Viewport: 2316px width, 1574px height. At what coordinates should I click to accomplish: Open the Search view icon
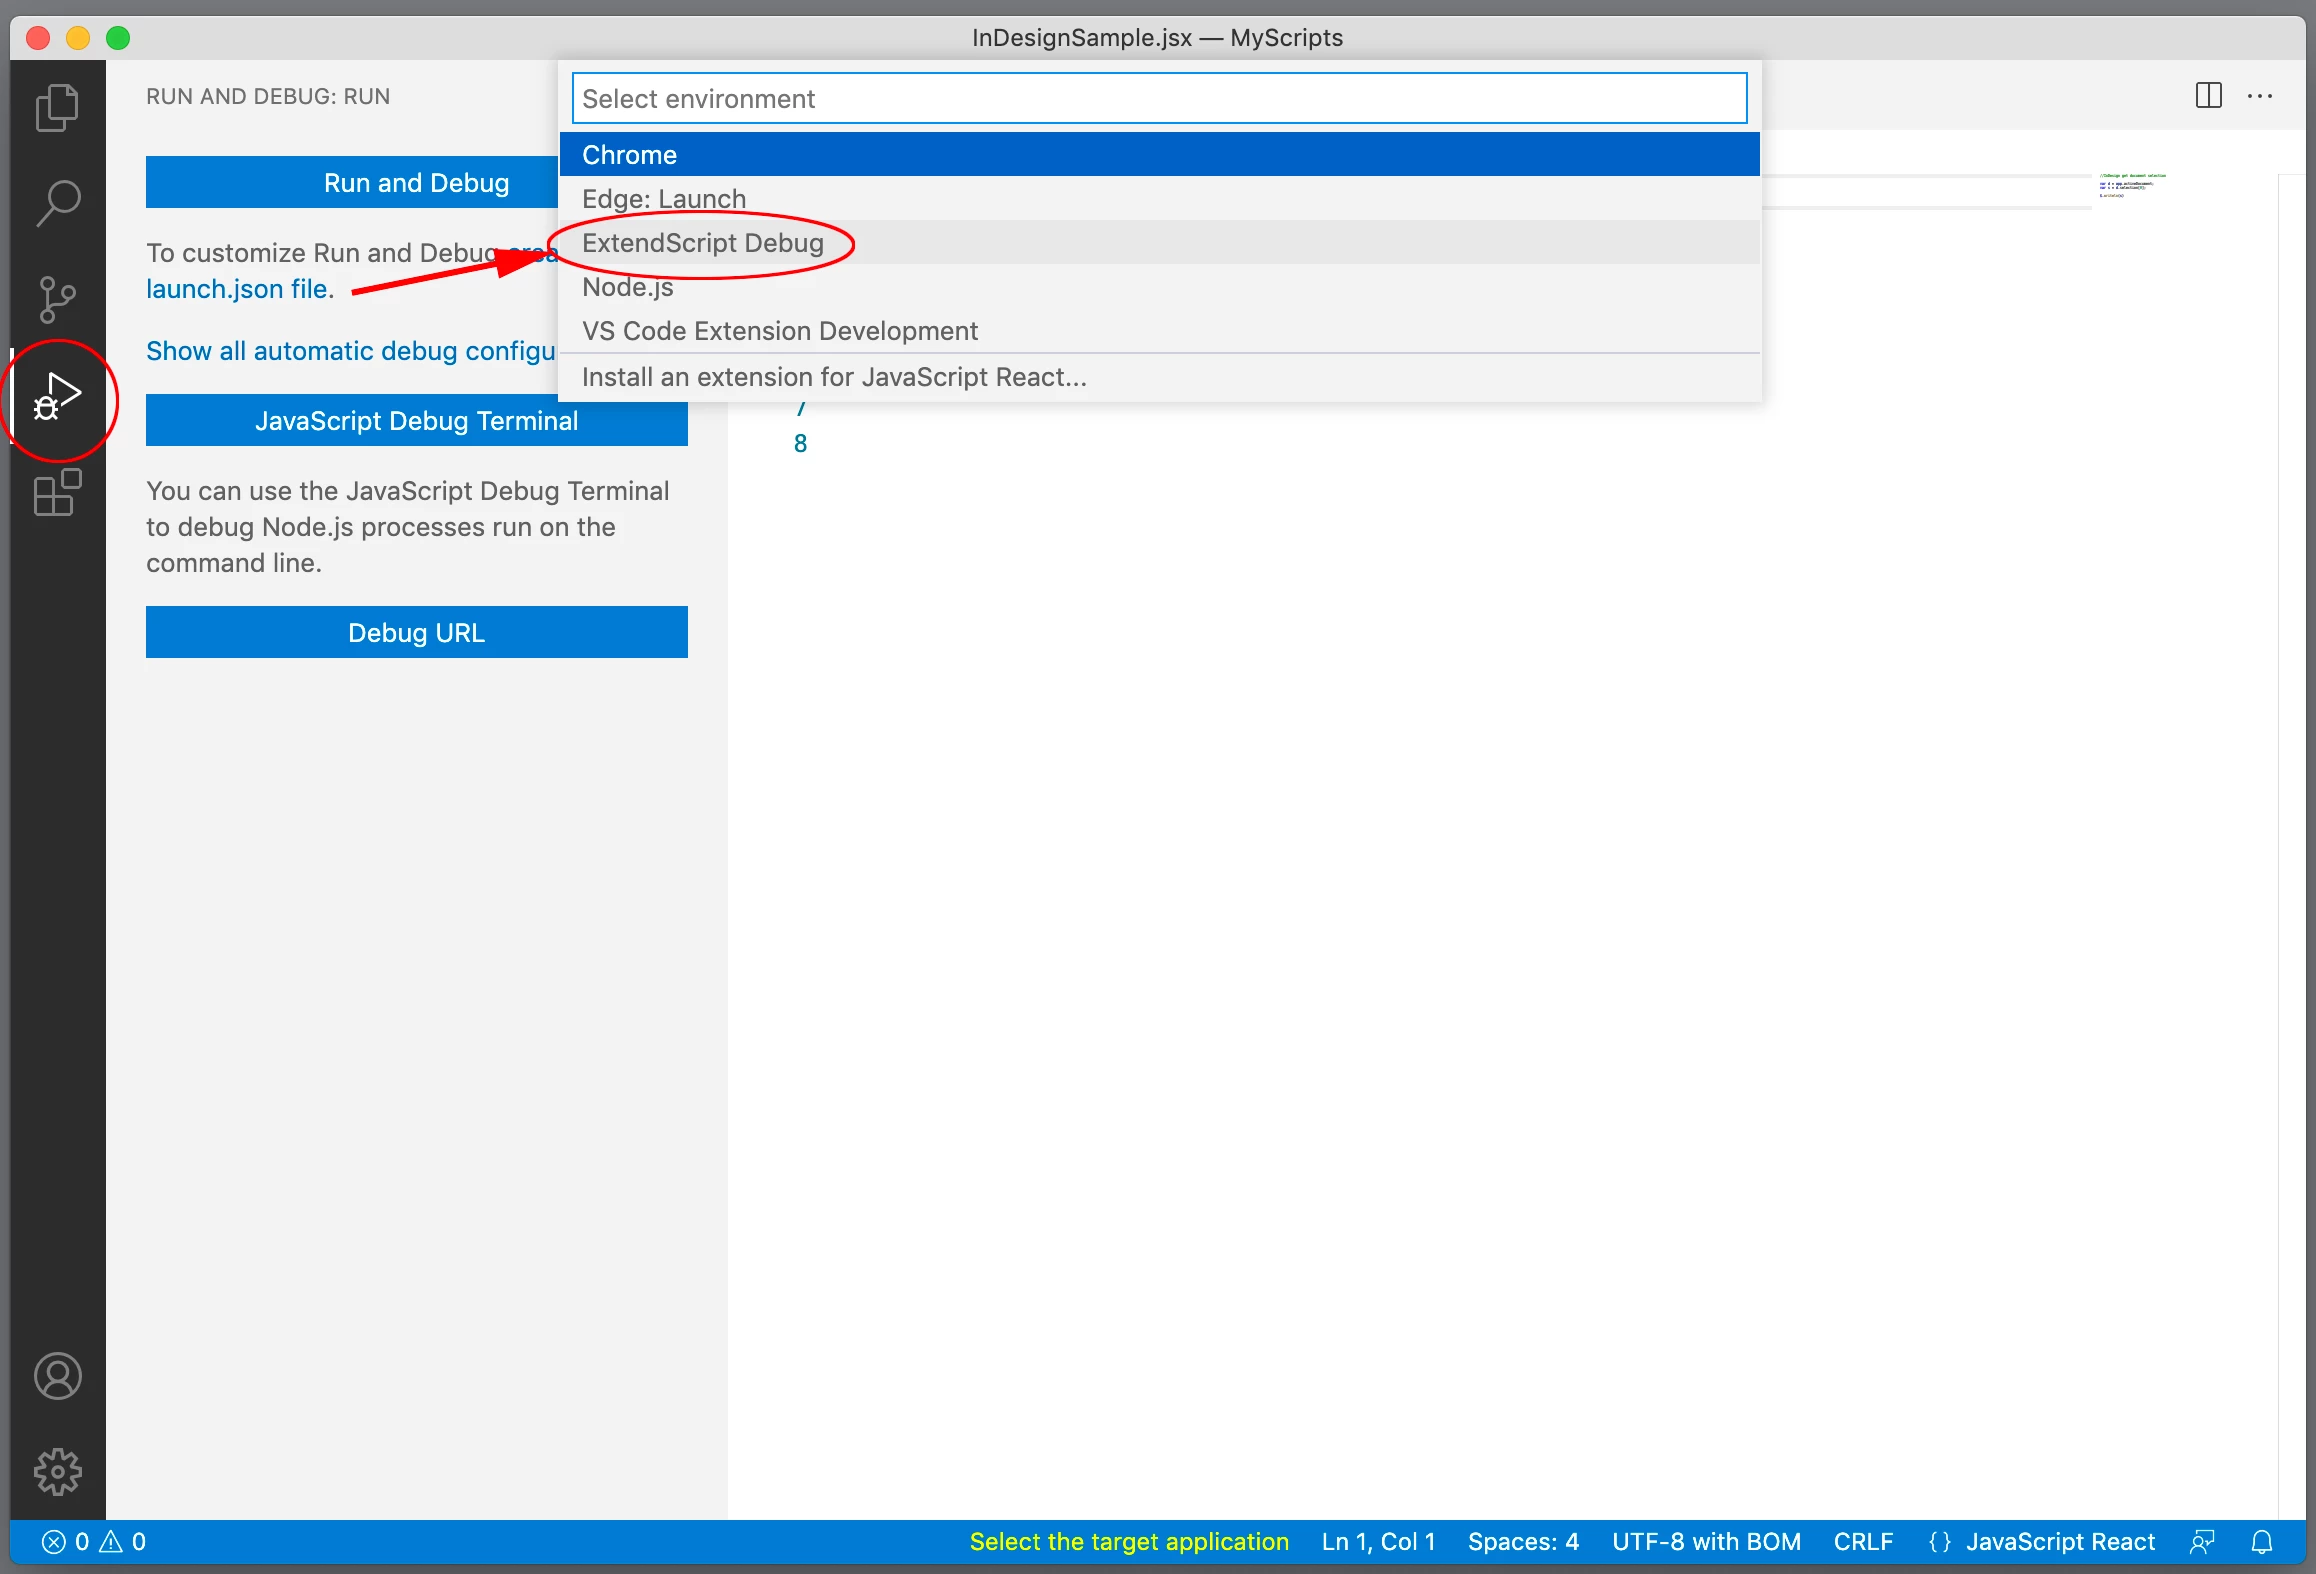[x=57, y=203]
